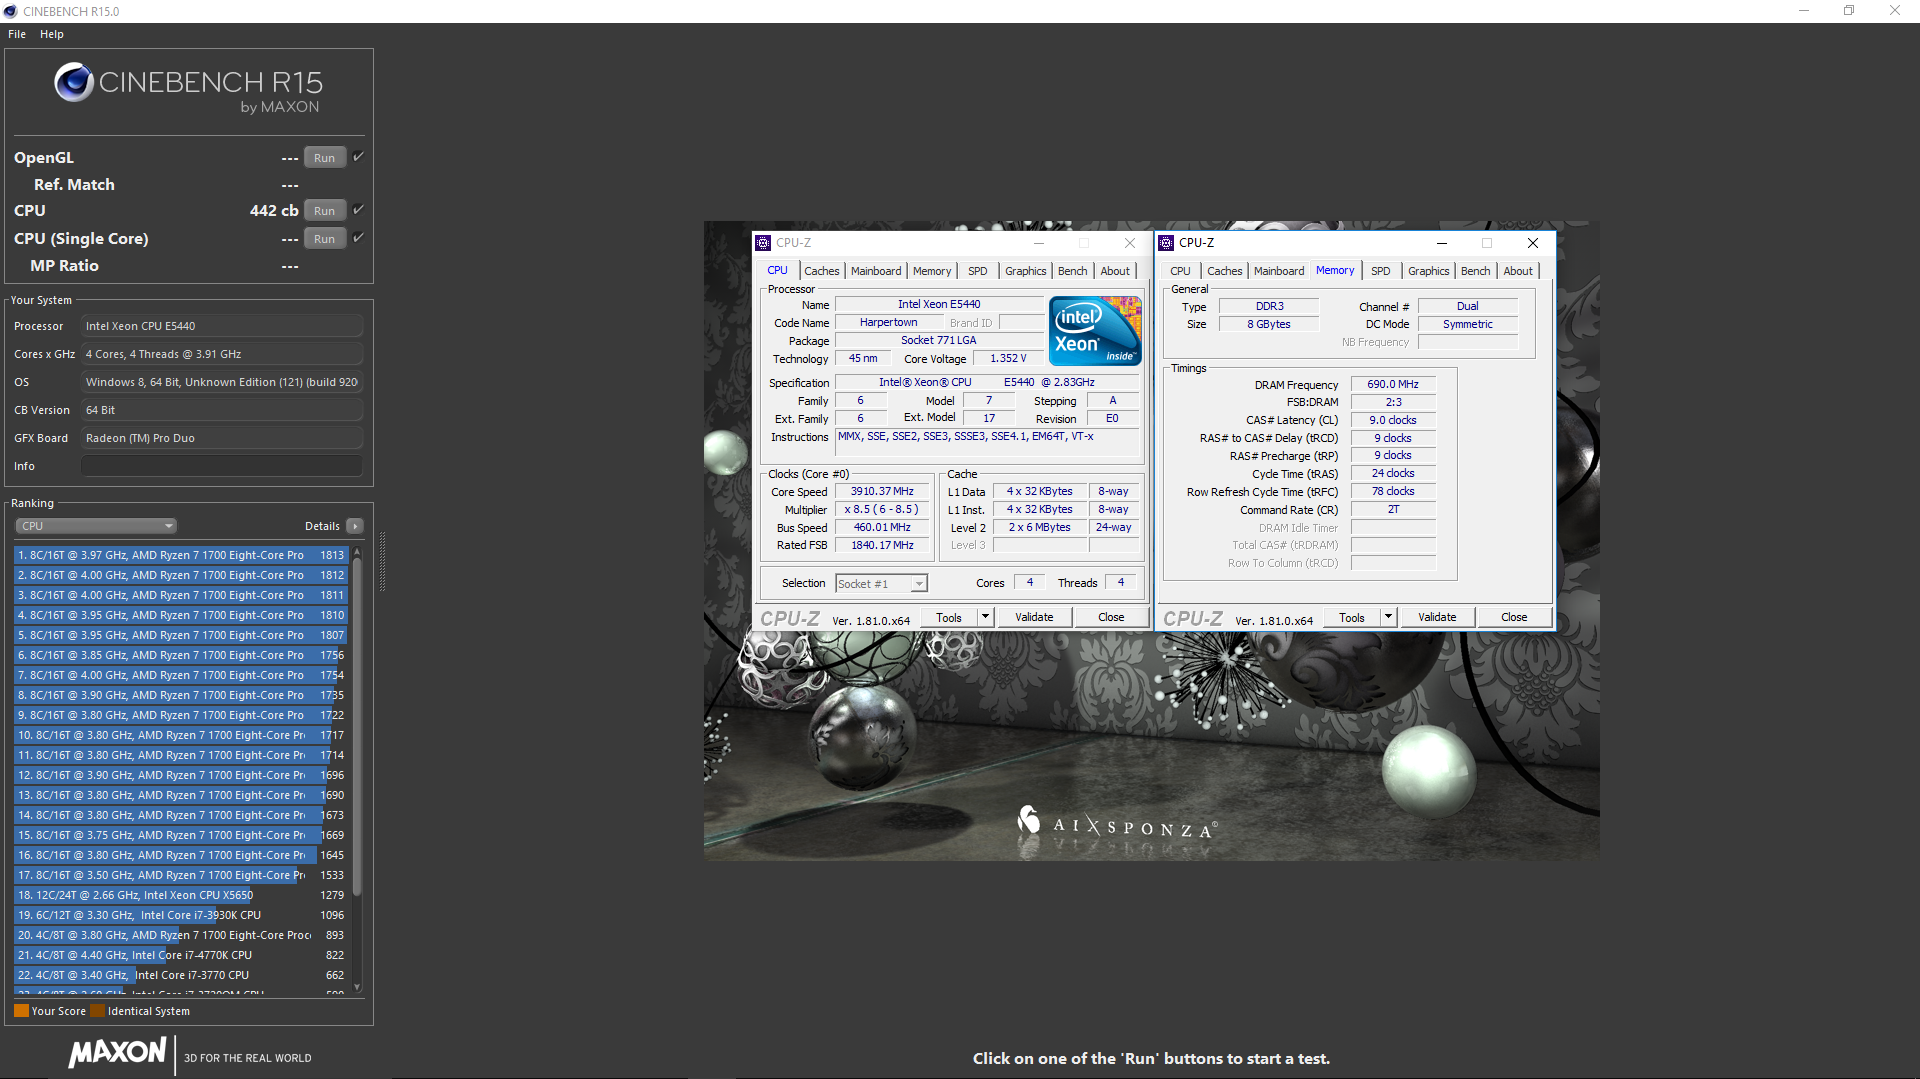1920x1079 pixels.
Task: Minimize the Cinebench main window
Action: click(1804, 11)
